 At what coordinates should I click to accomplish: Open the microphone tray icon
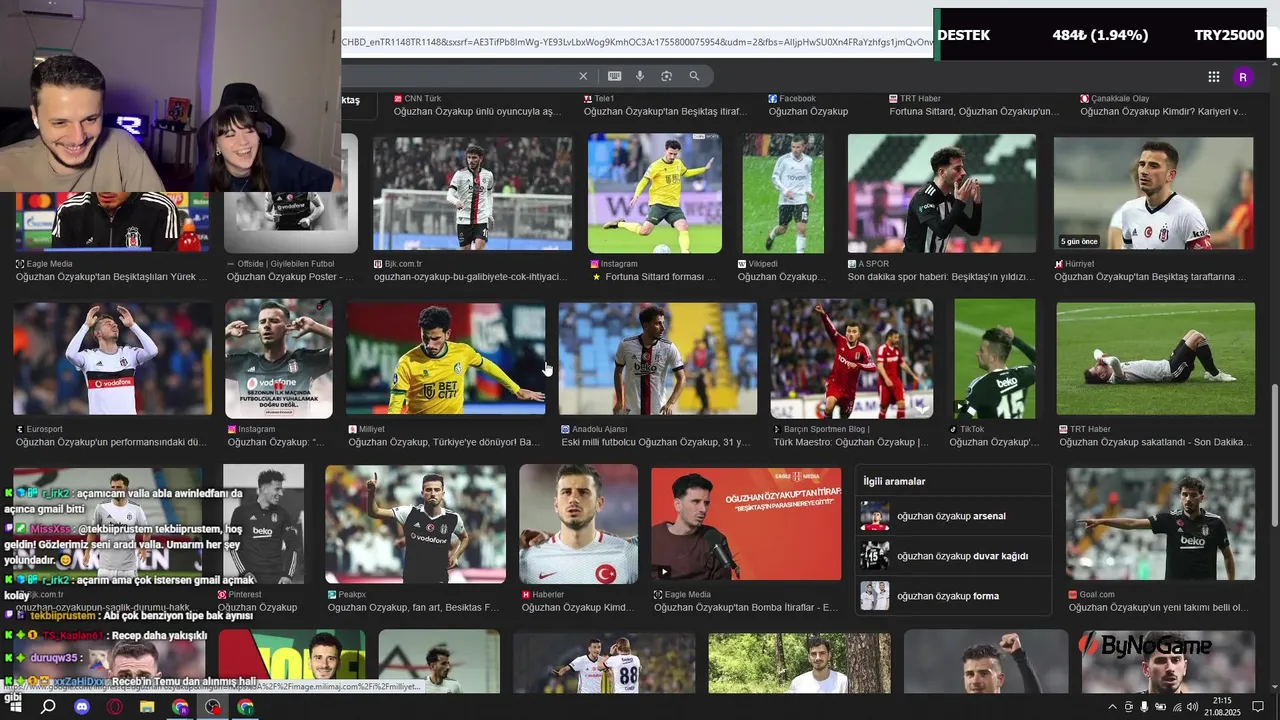pyautogui.click(x=1145, y=707)
